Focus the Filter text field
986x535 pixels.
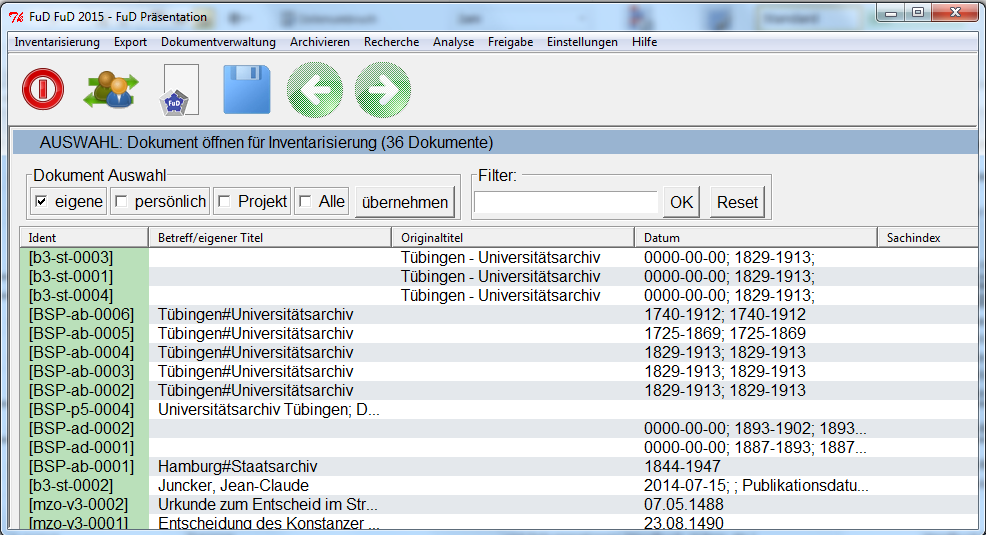coord(566,202)
